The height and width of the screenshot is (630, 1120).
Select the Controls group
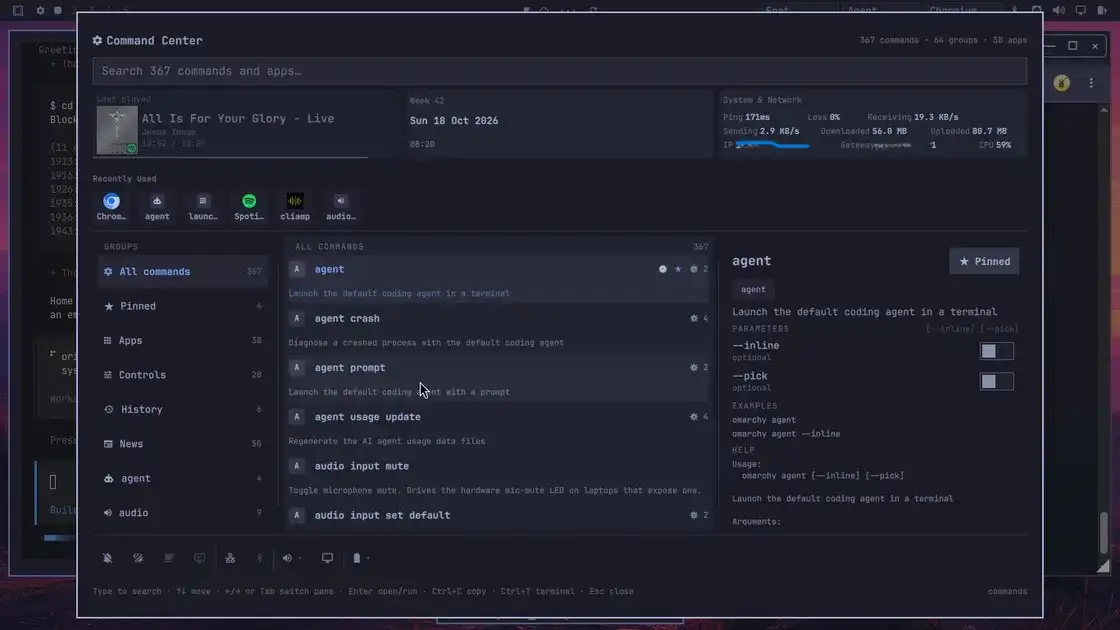pyautogui.click(x=183, y=374)
